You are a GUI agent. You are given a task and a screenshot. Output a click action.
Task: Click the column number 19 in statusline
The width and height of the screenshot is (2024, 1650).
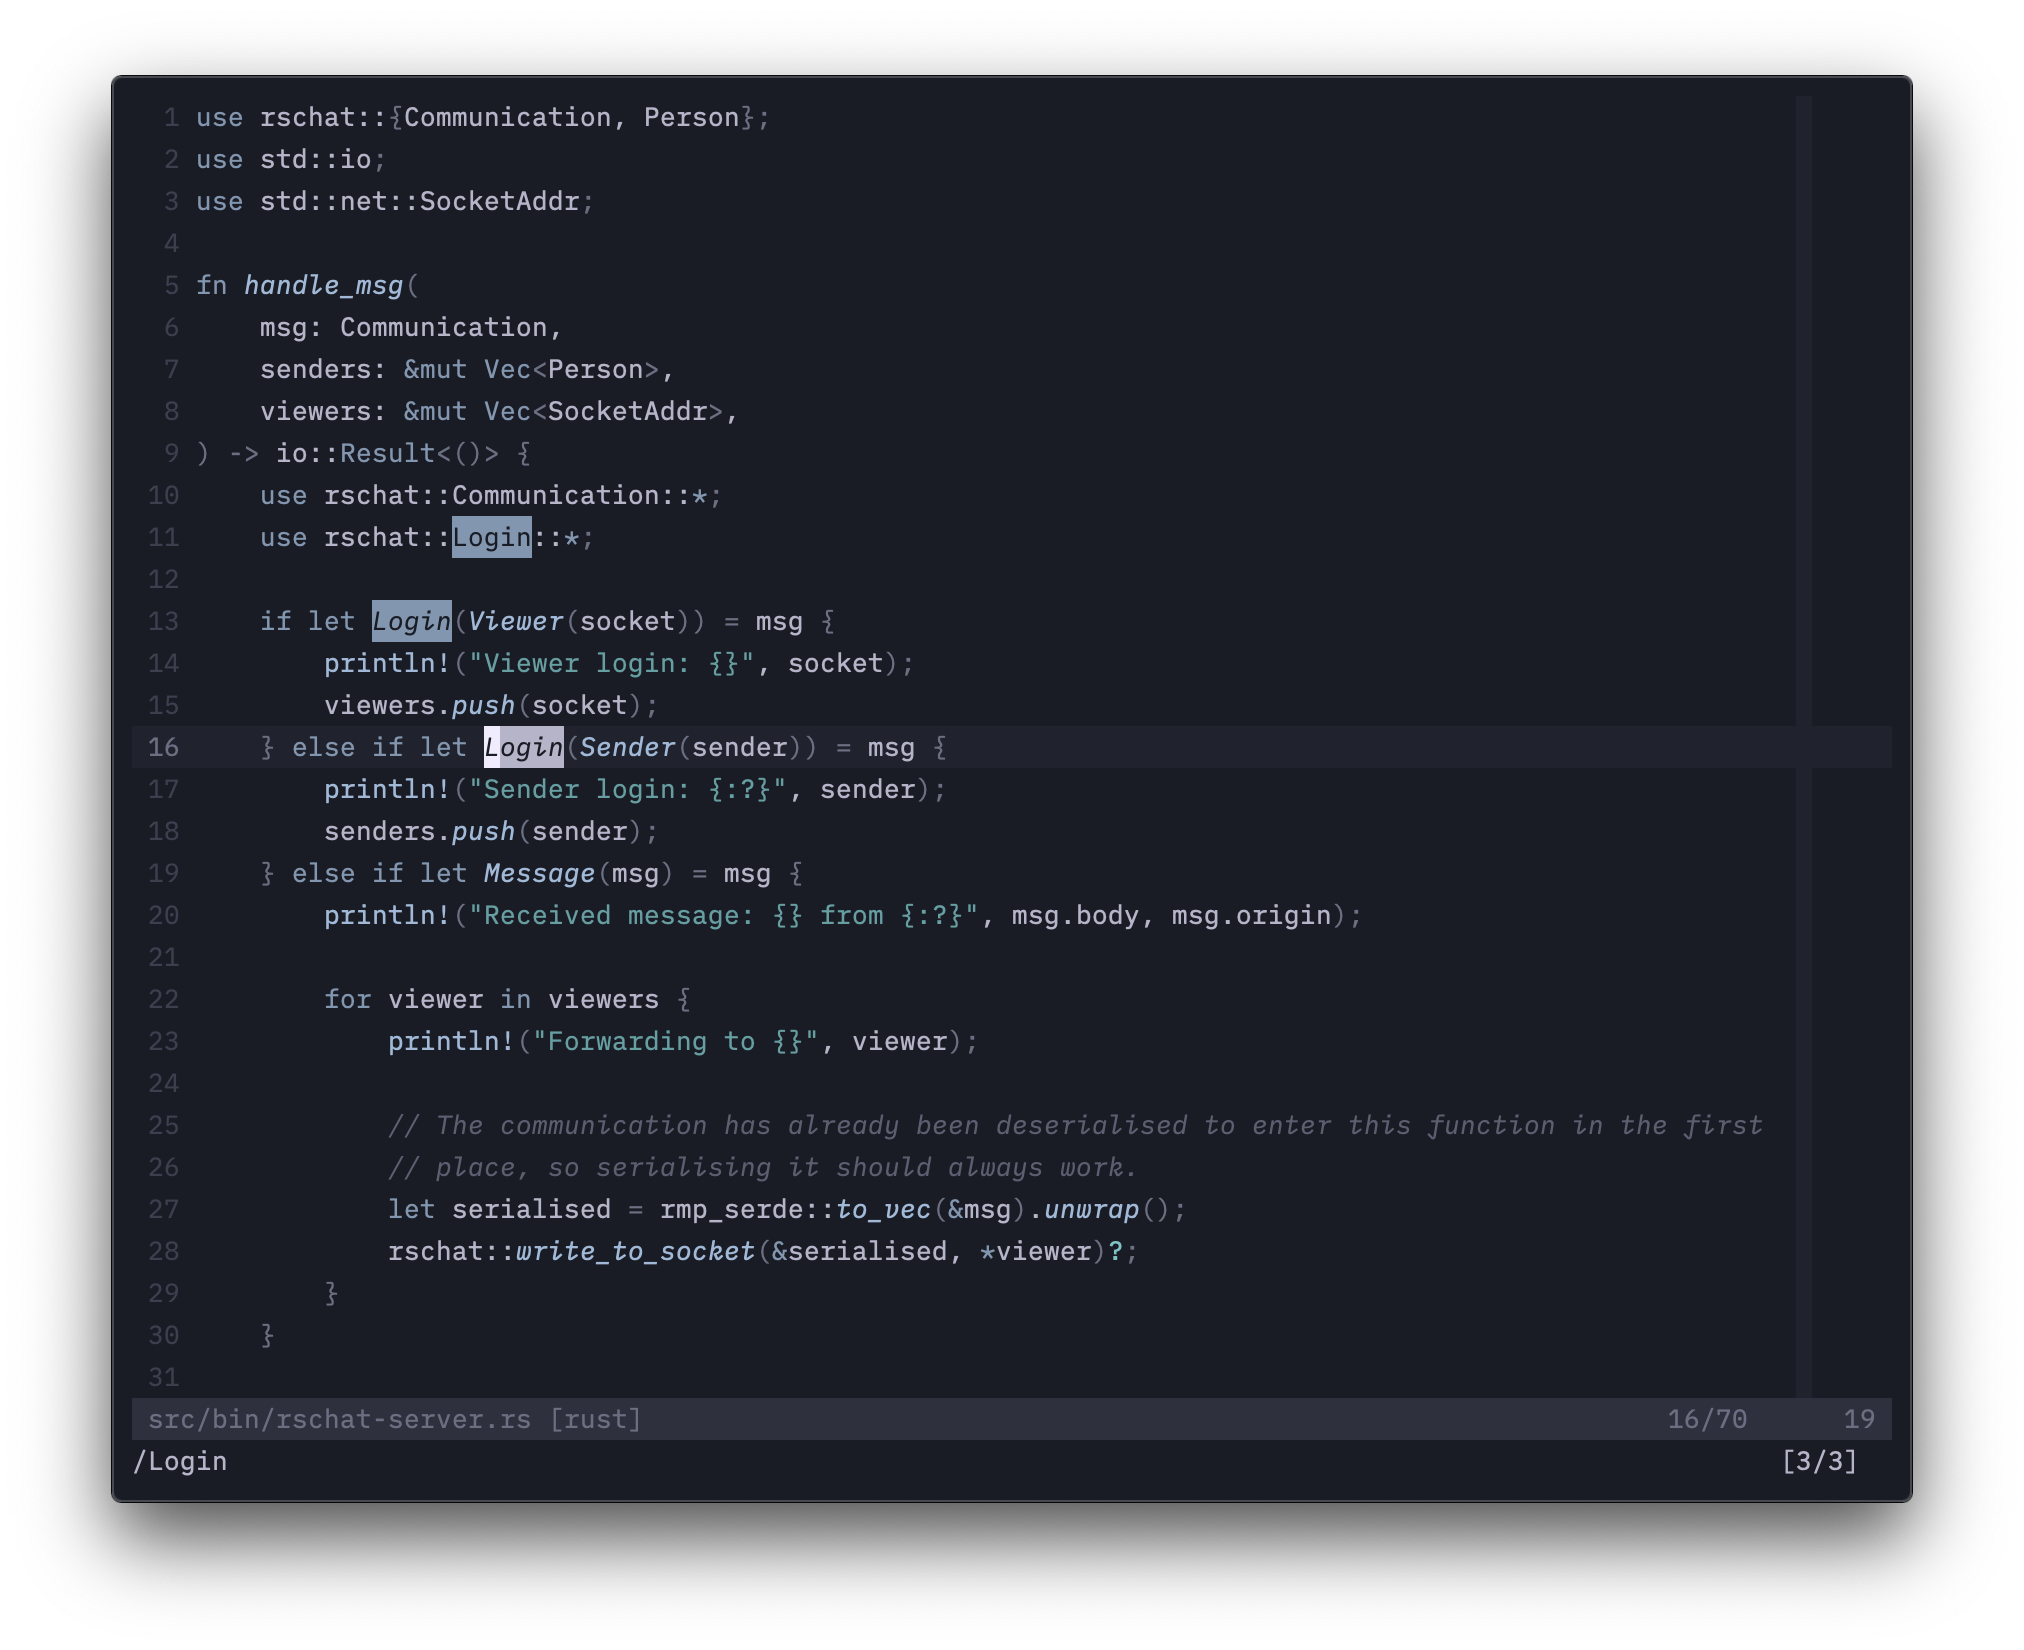(1858, 1420)
